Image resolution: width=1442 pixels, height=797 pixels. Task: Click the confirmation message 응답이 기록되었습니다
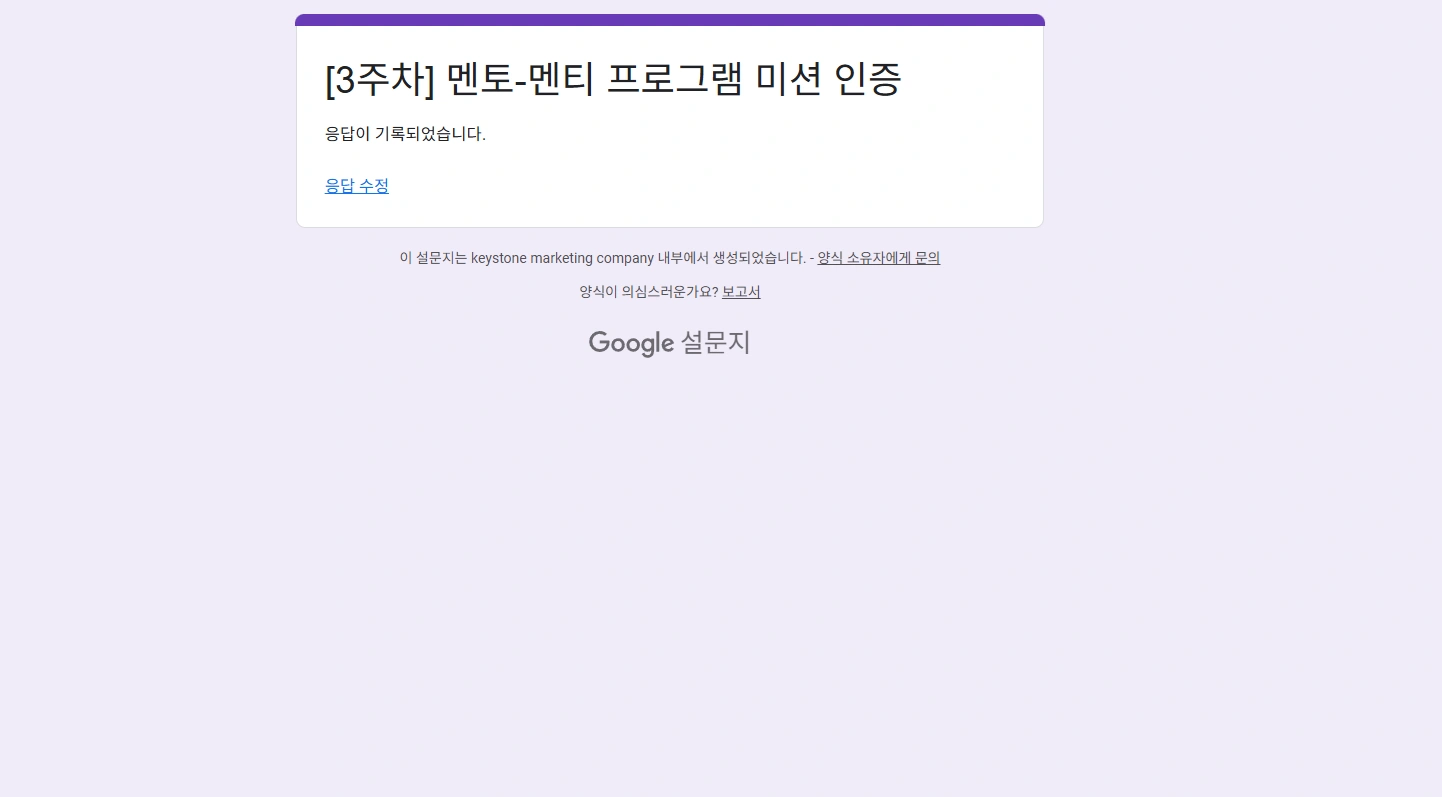point(406,134)
